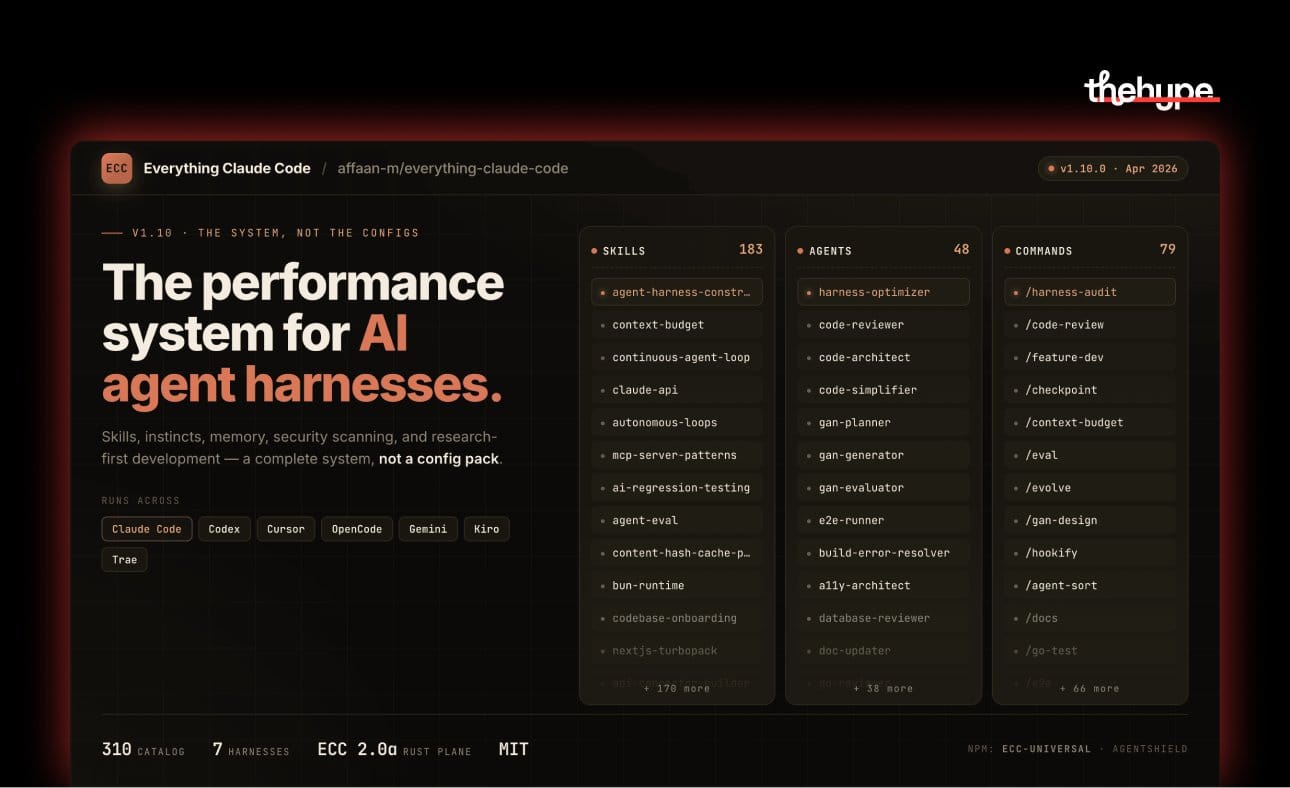1290x788 pixels.
Task: Click the 7 harnesses stat
Action: (x=251, y=749)
